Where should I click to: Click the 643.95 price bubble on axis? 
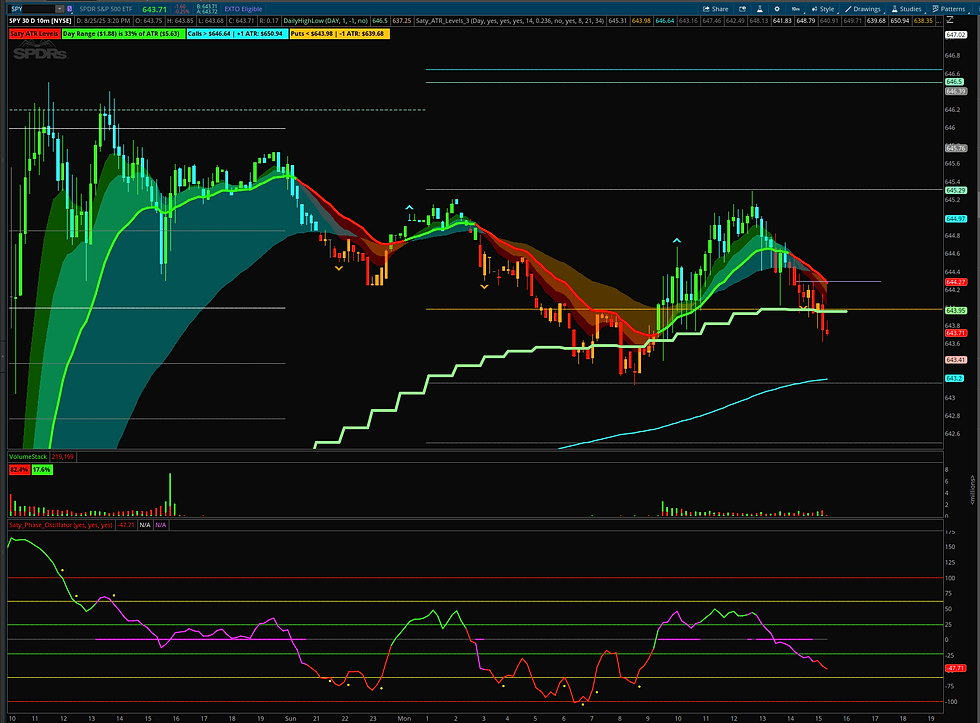[x=956, y=311]
